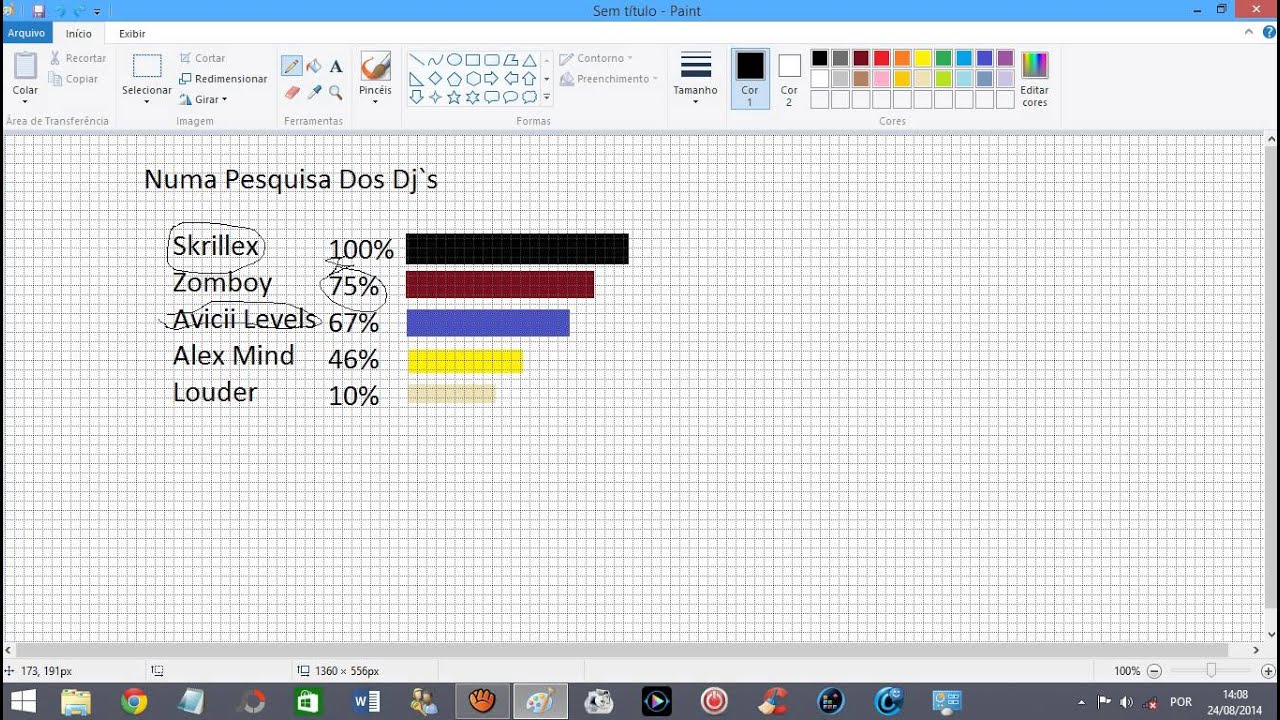Pick the down arrow shape
This screenshot has width=1280, height=720.
point(416,97)
